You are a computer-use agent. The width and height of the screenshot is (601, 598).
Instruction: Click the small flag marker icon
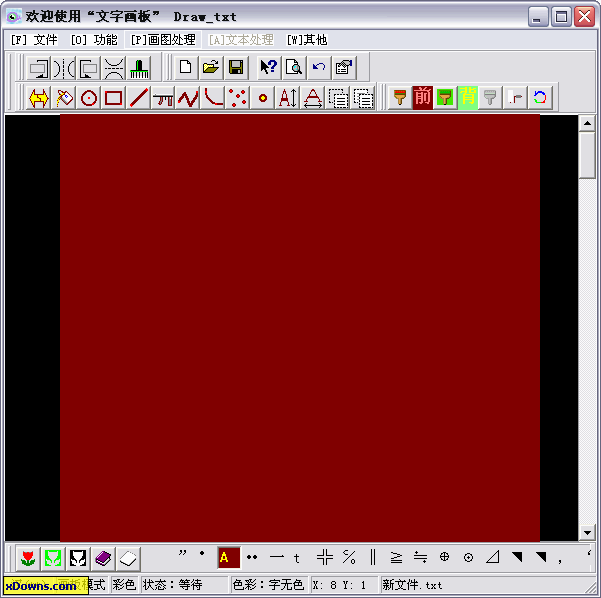point(515,97)
